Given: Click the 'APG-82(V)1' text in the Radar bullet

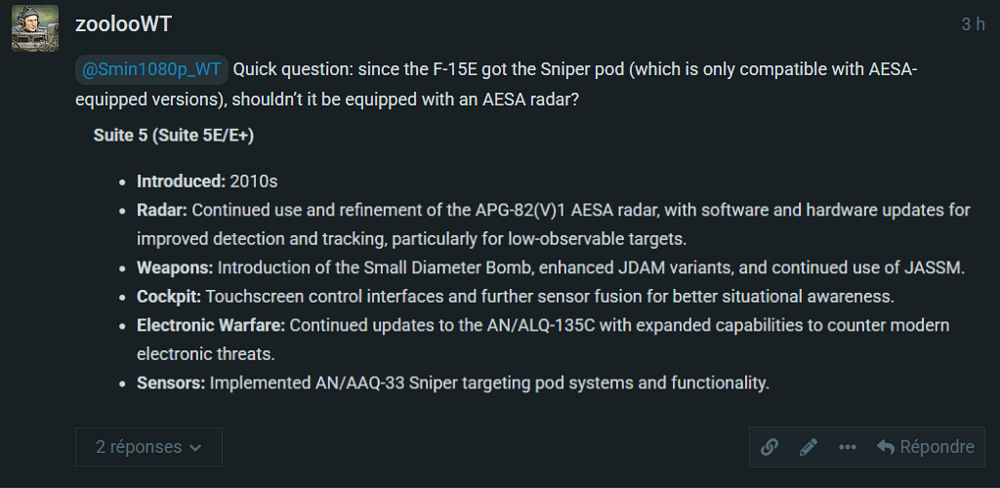Looking at the screenshot, I should point(515,211).
